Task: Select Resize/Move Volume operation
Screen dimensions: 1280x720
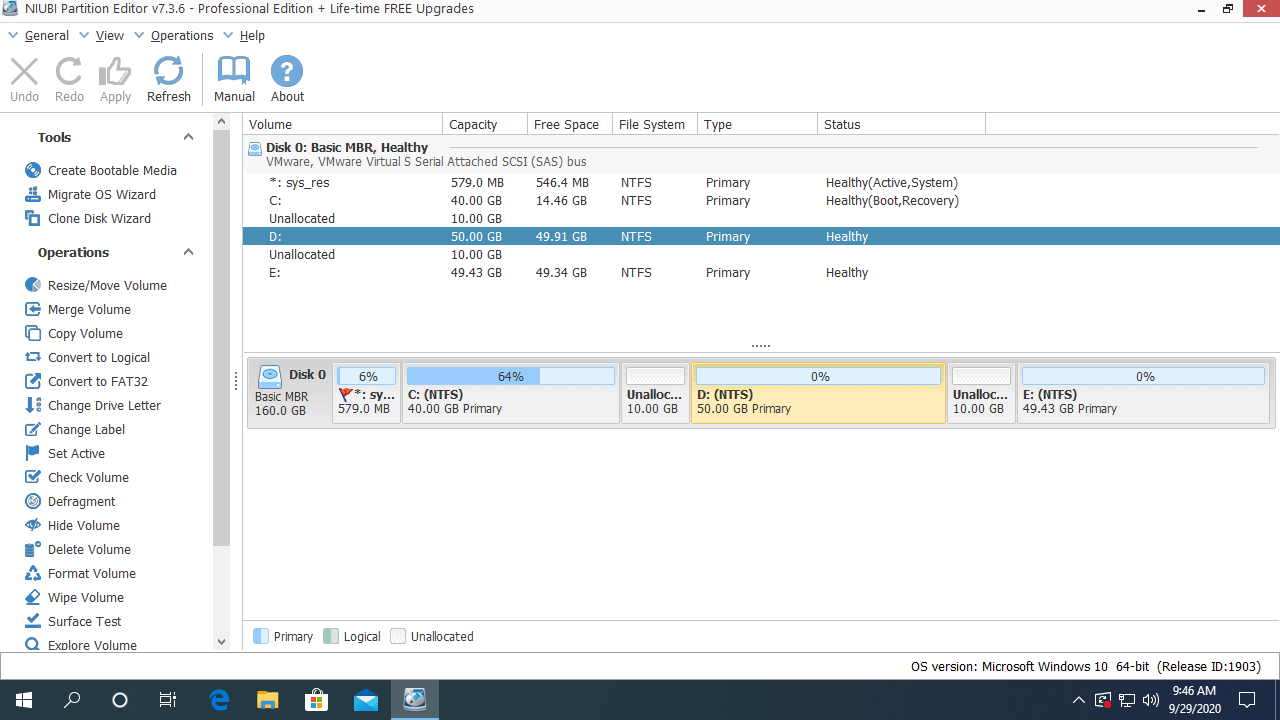Action: coord(107,285)
